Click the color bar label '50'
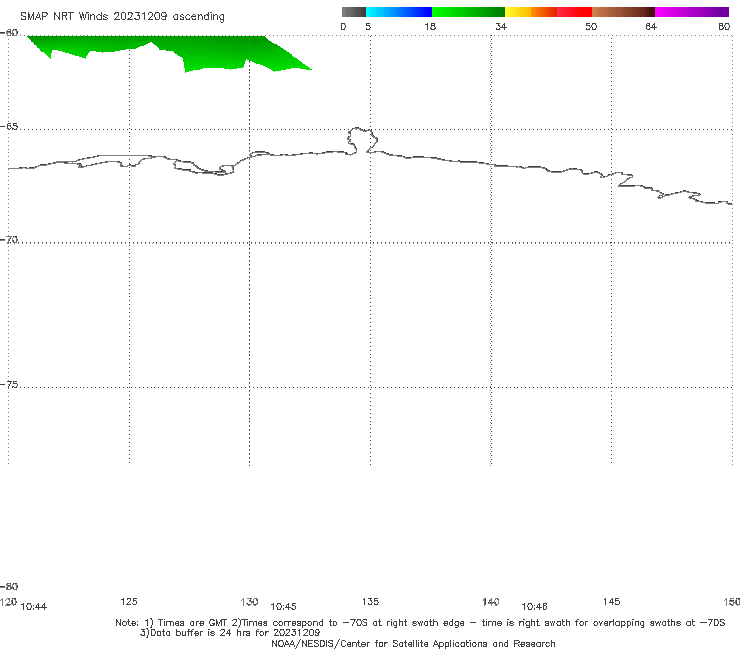Image resolution: width=740 pixels, height=650 pixels. pos(591,26)
